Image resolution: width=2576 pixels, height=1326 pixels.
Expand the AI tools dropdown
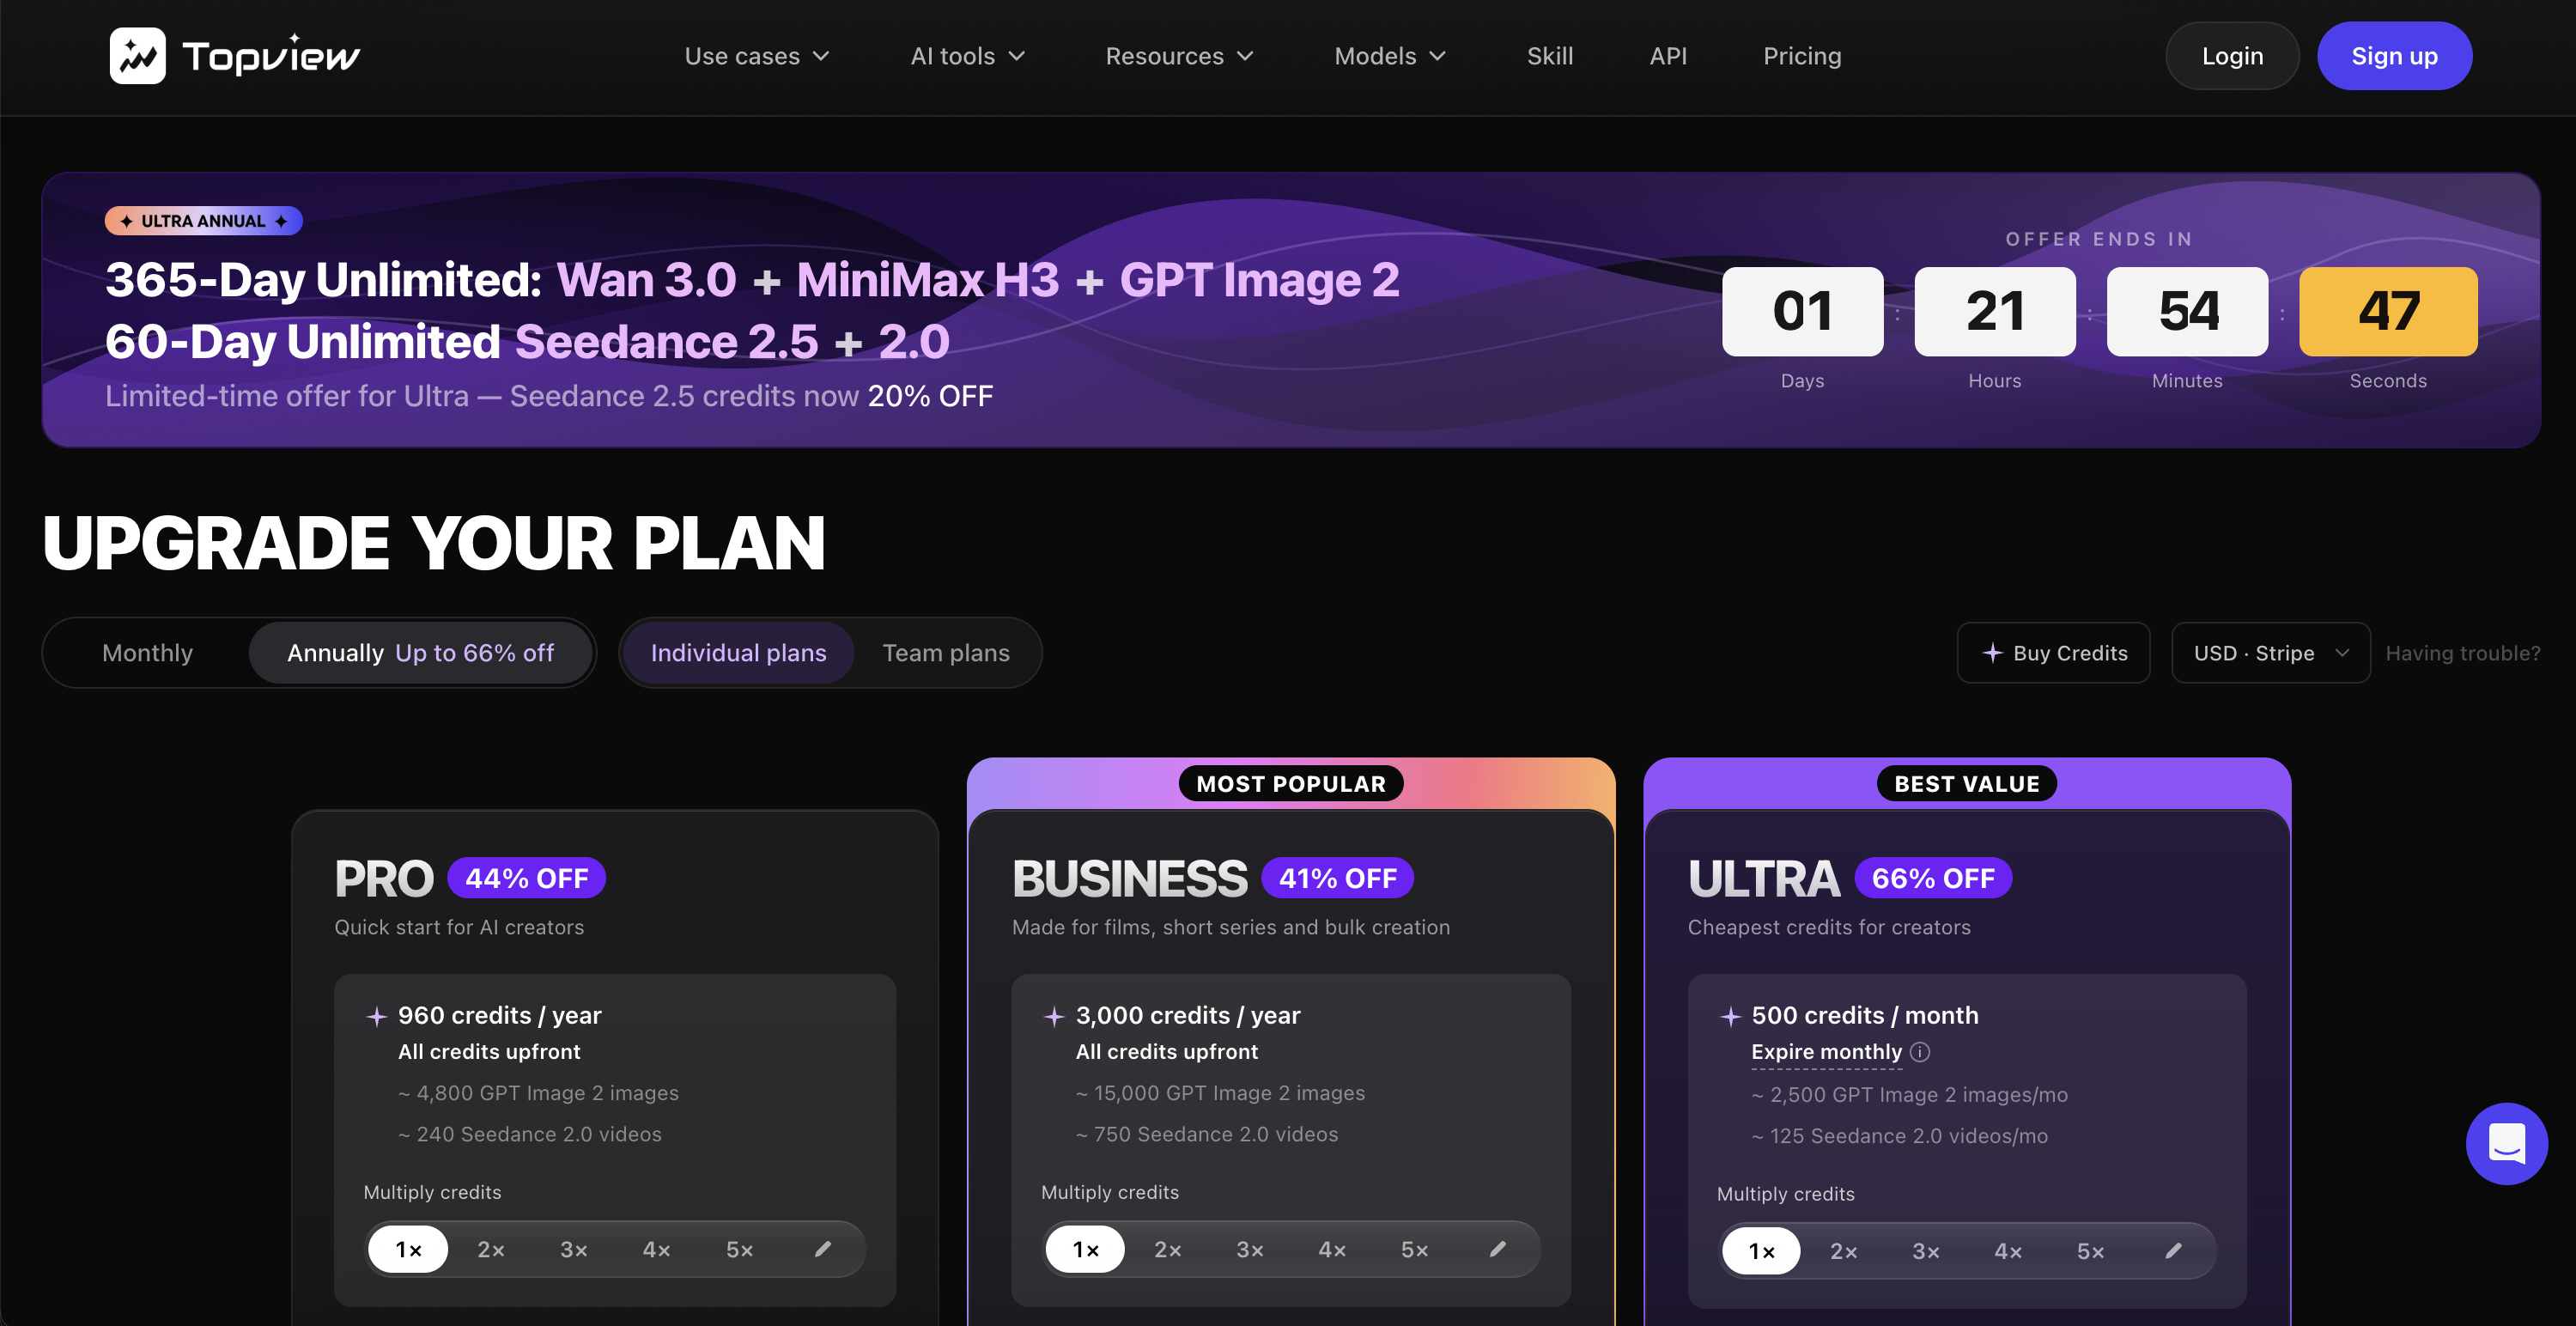tap(967, 56)
